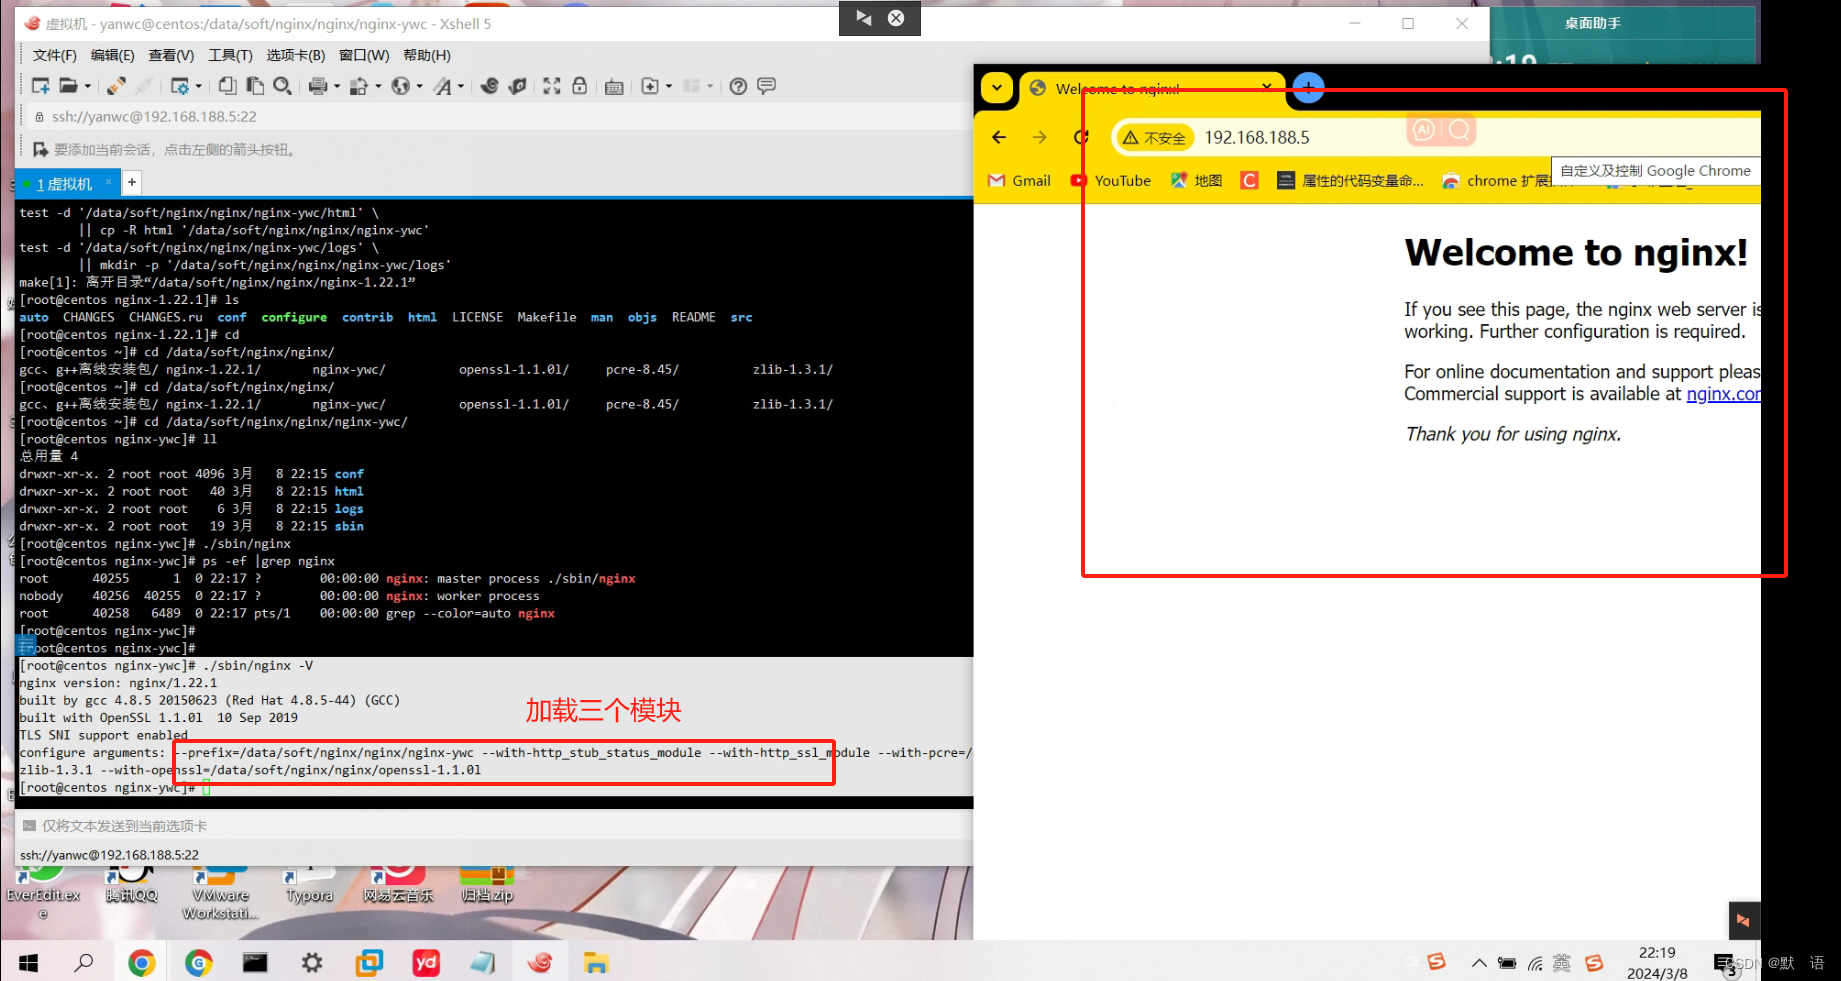
Task: Expand the session properties dropdown arrow
Action: (x=198, y=86)
